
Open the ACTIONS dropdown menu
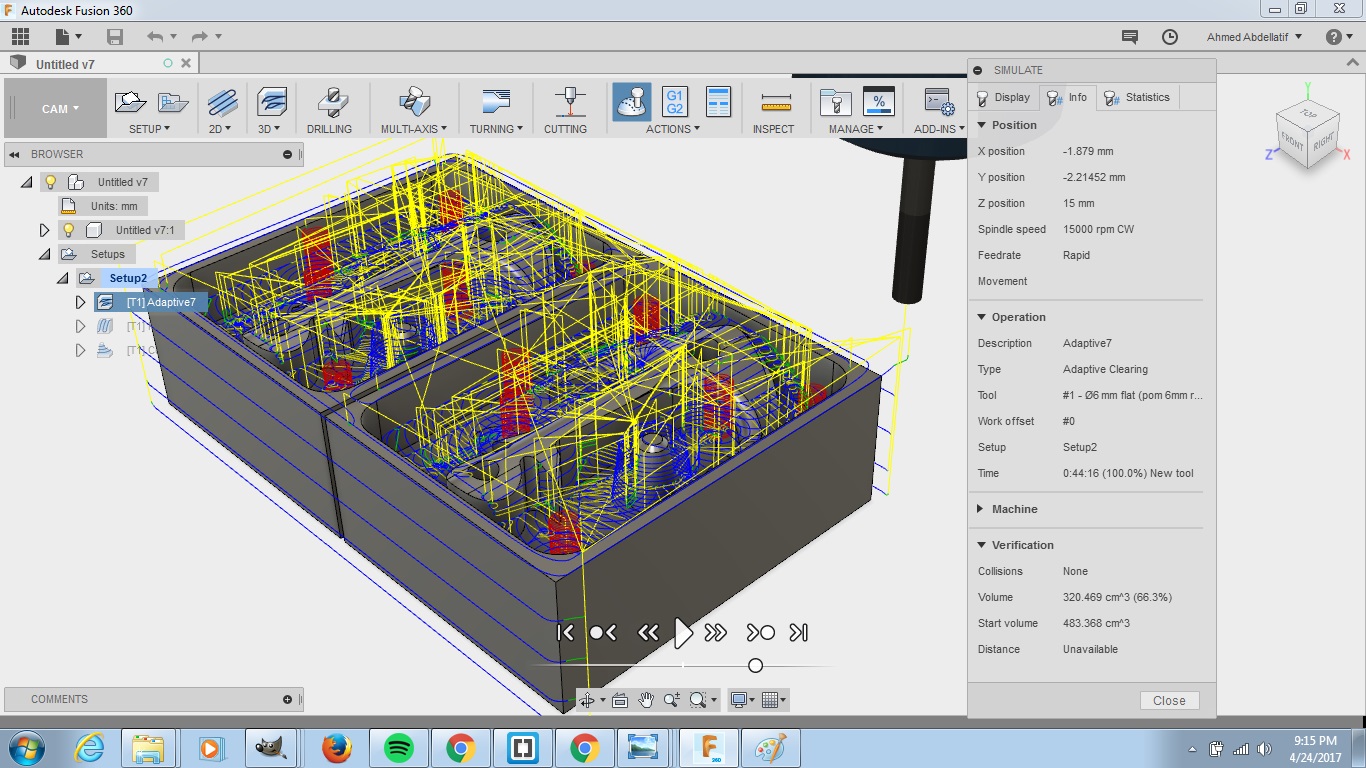(x=673, y=129)
